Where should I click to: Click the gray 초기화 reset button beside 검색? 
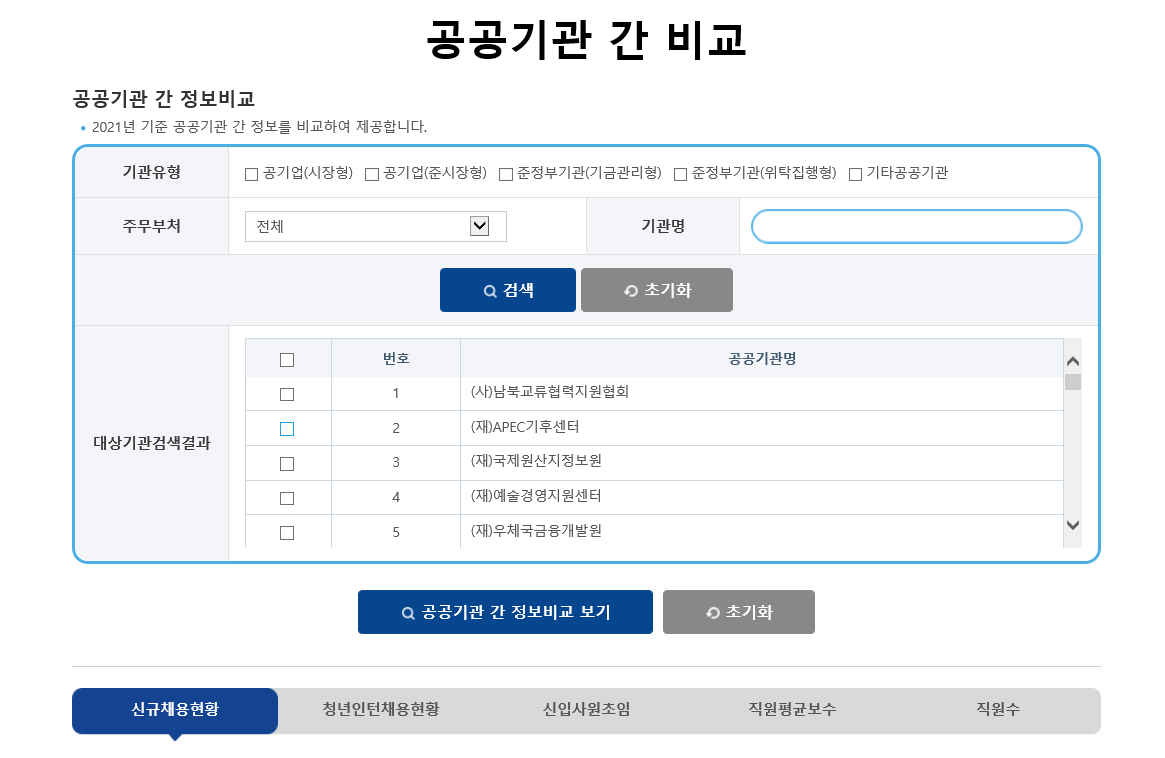point(656,289)
